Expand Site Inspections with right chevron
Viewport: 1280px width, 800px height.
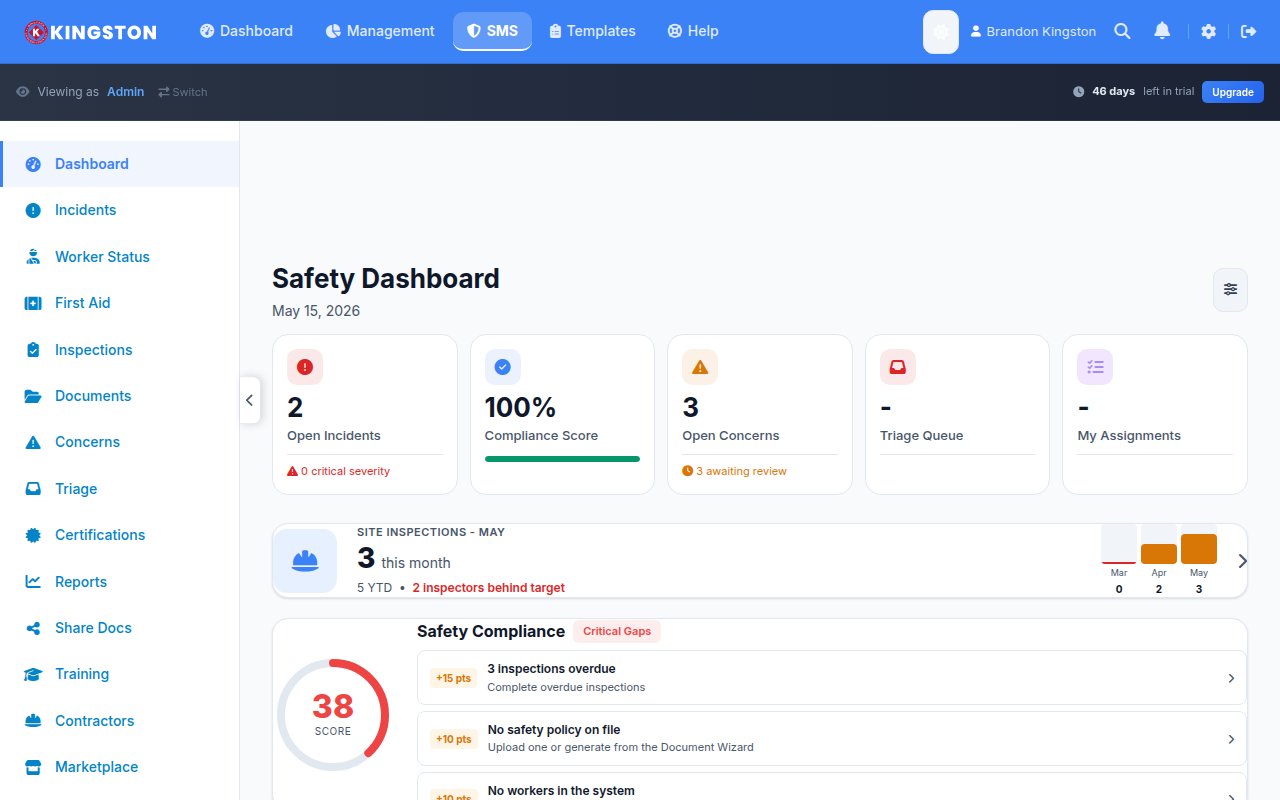pos(1243,561)
